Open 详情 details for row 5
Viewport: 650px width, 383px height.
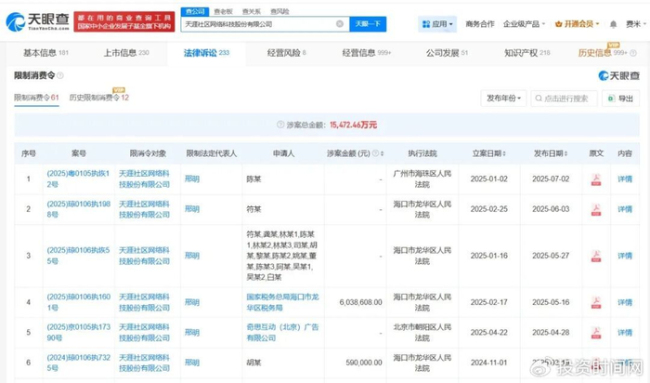[x=625, y=332]
